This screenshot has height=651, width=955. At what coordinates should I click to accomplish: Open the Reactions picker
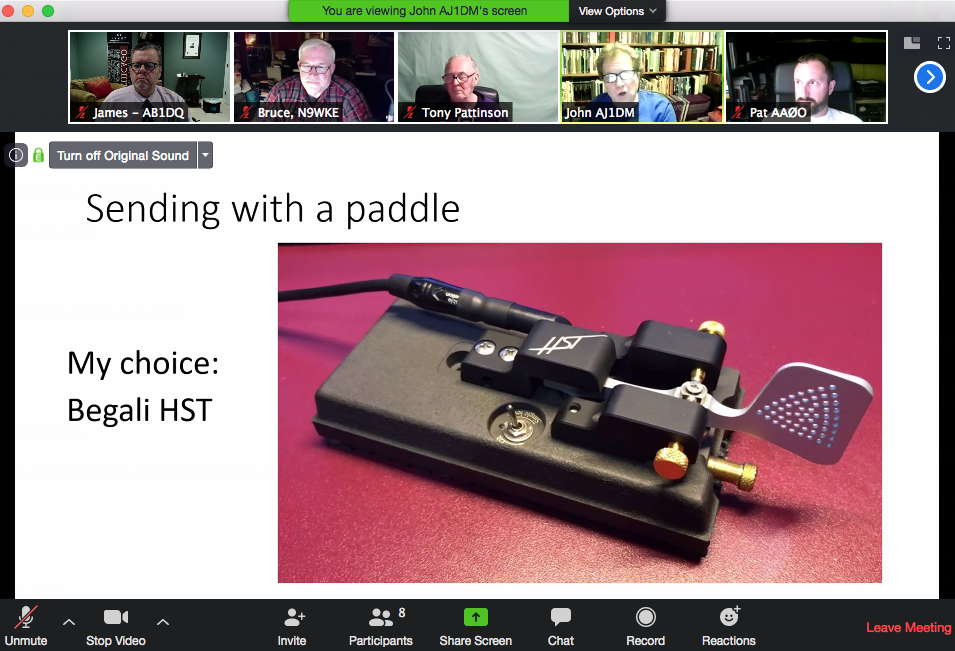point(729,618)
